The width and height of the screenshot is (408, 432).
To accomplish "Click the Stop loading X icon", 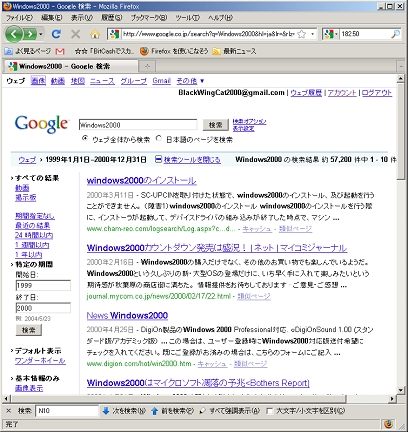I will 76,34.
